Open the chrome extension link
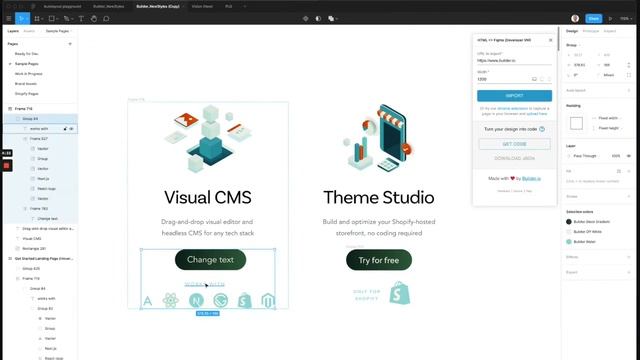Image resolution: width=640 pixels, height=360 pixels. 512,109
